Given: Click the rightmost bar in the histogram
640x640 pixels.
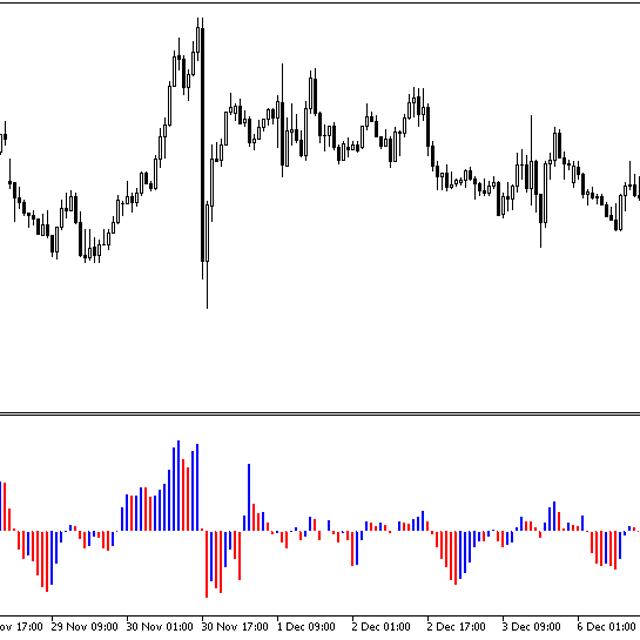Looking at the screenshot, I should coord(637,528).
